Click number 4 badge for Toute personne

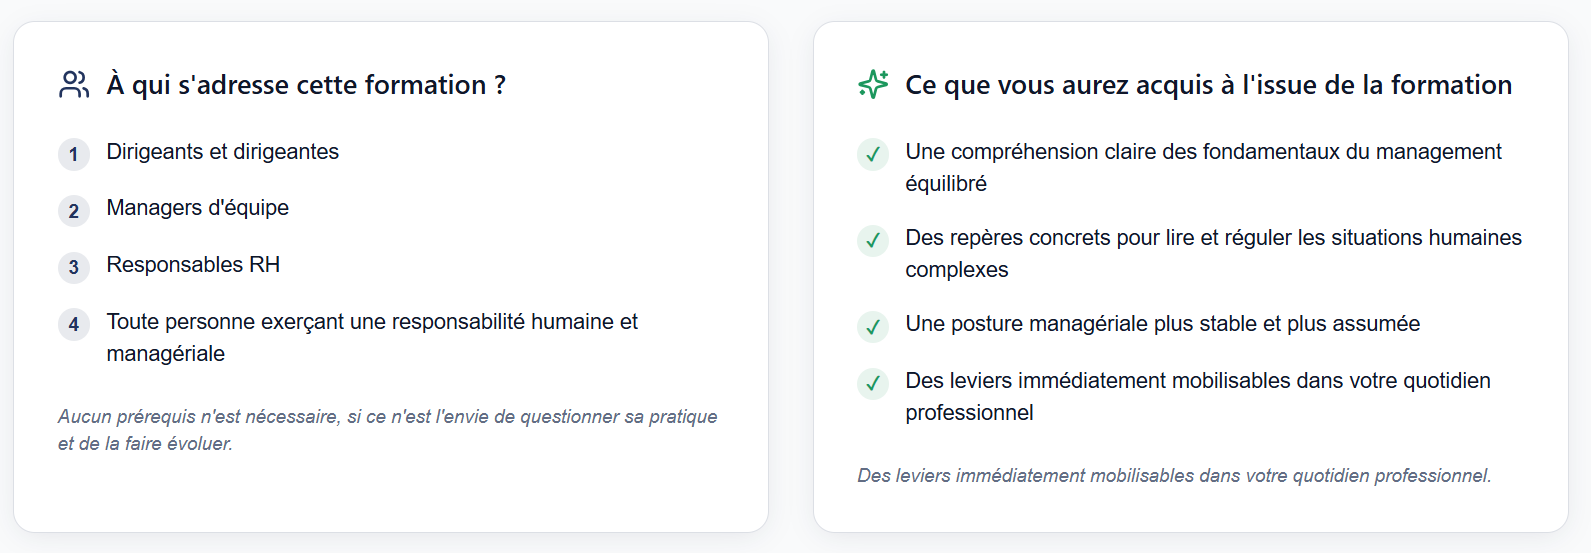point(74,324)
